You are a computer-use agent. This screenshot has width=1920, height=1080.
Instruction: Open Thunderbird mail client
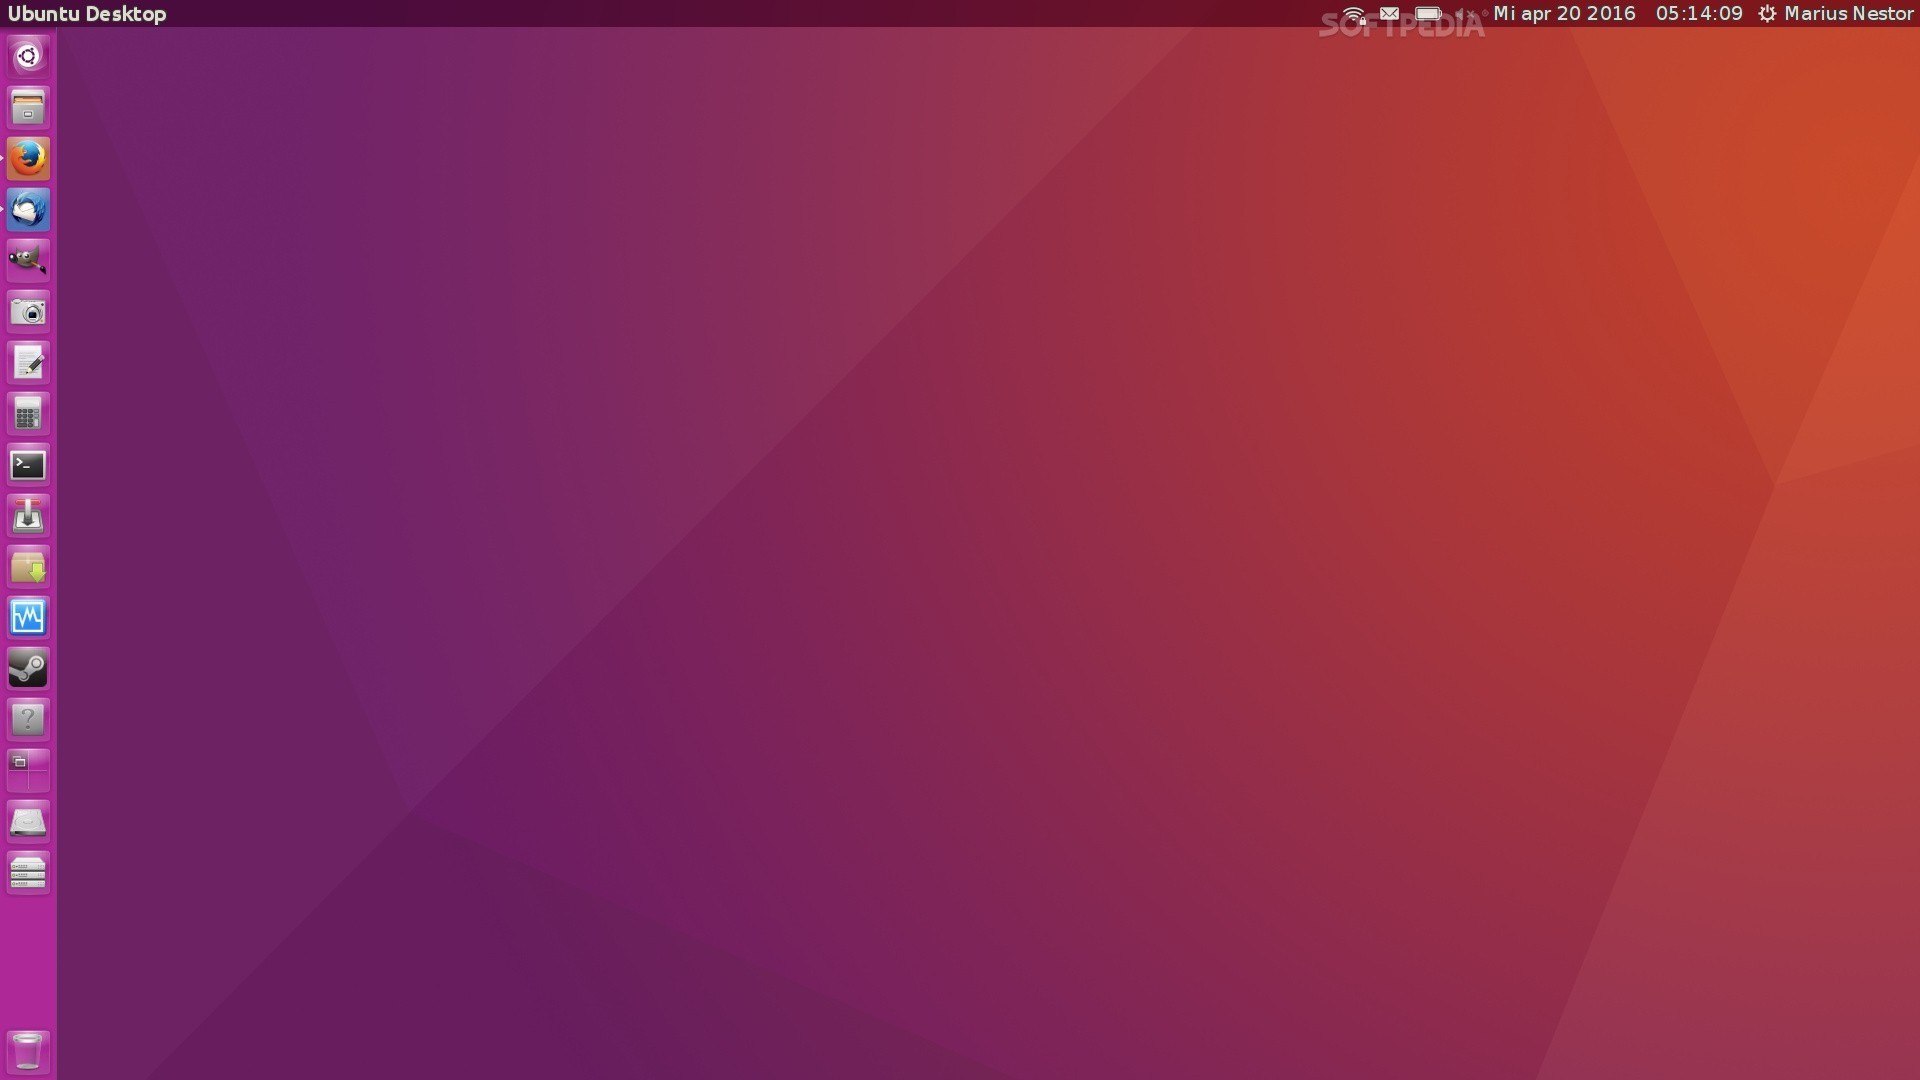pos(28,210)
